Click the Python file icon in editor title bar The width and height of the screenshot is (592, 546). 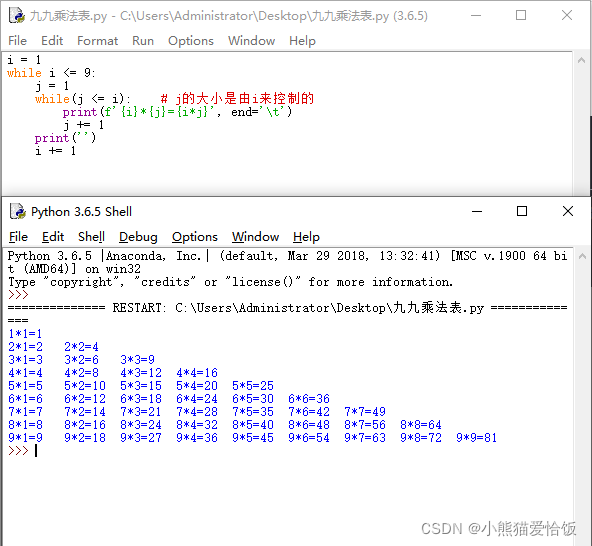[17, 15]
